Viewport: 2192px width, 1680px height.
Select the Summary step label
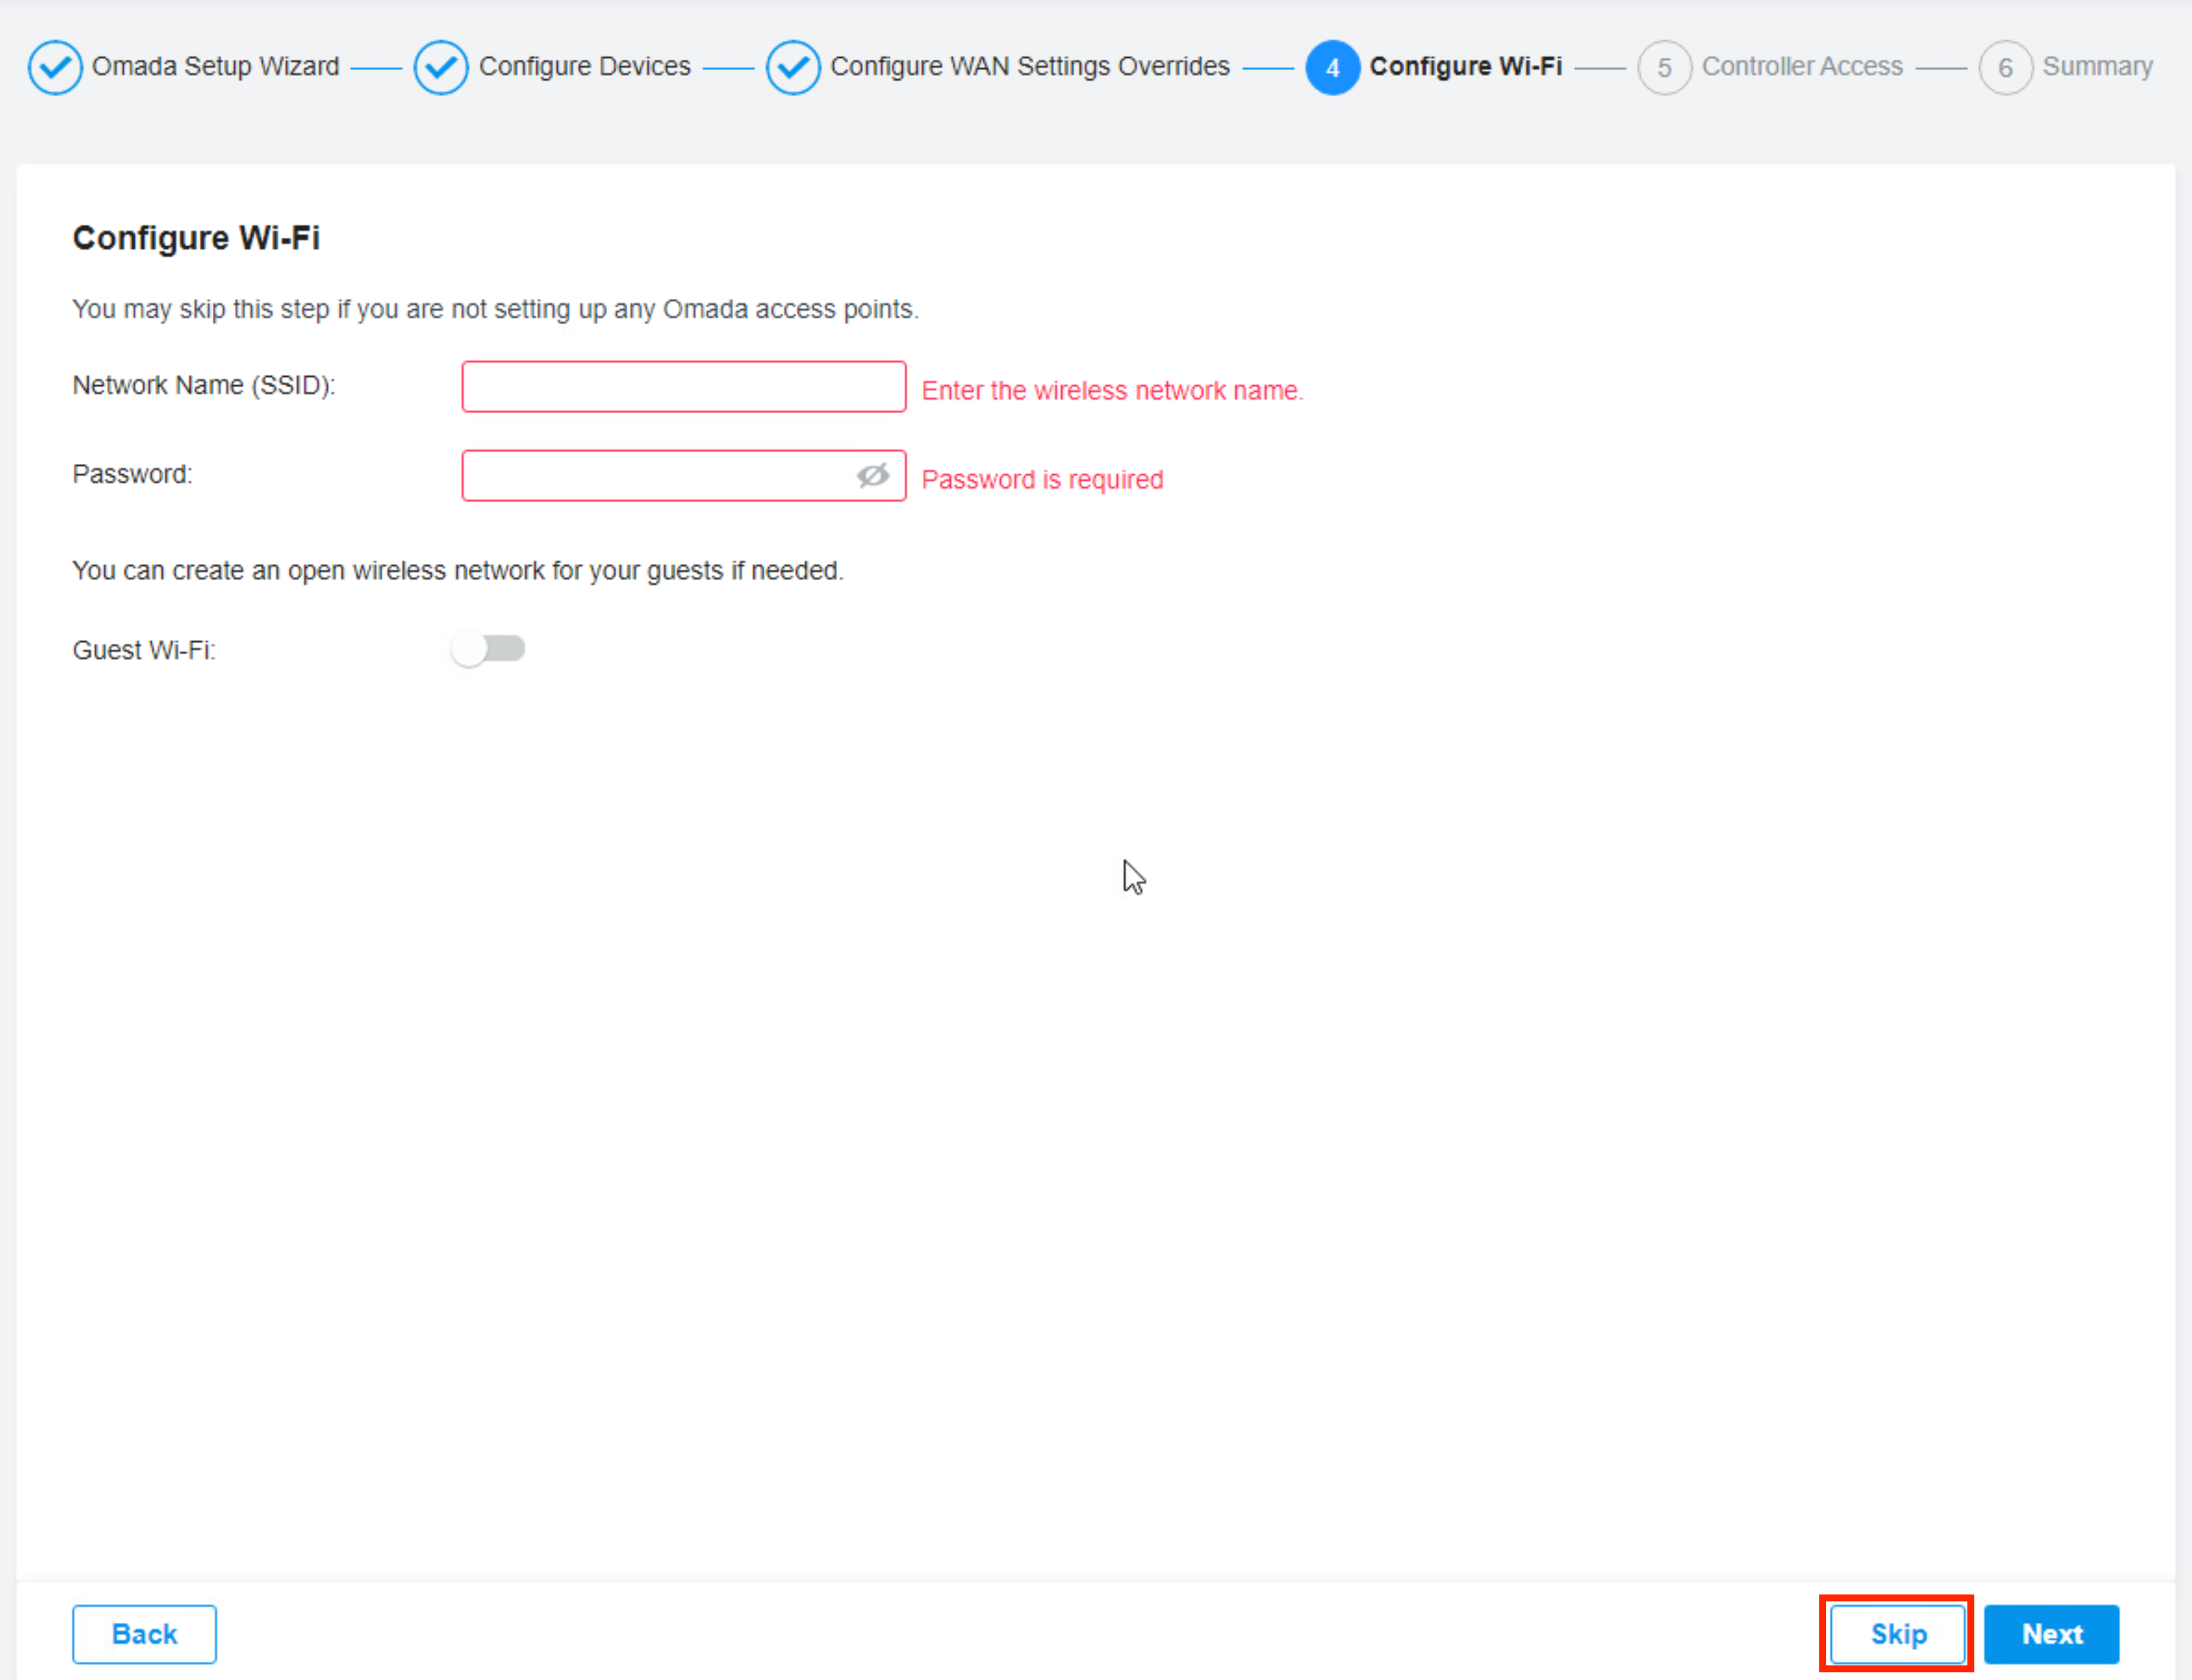pyautogui.click(x=2097, y=66)
